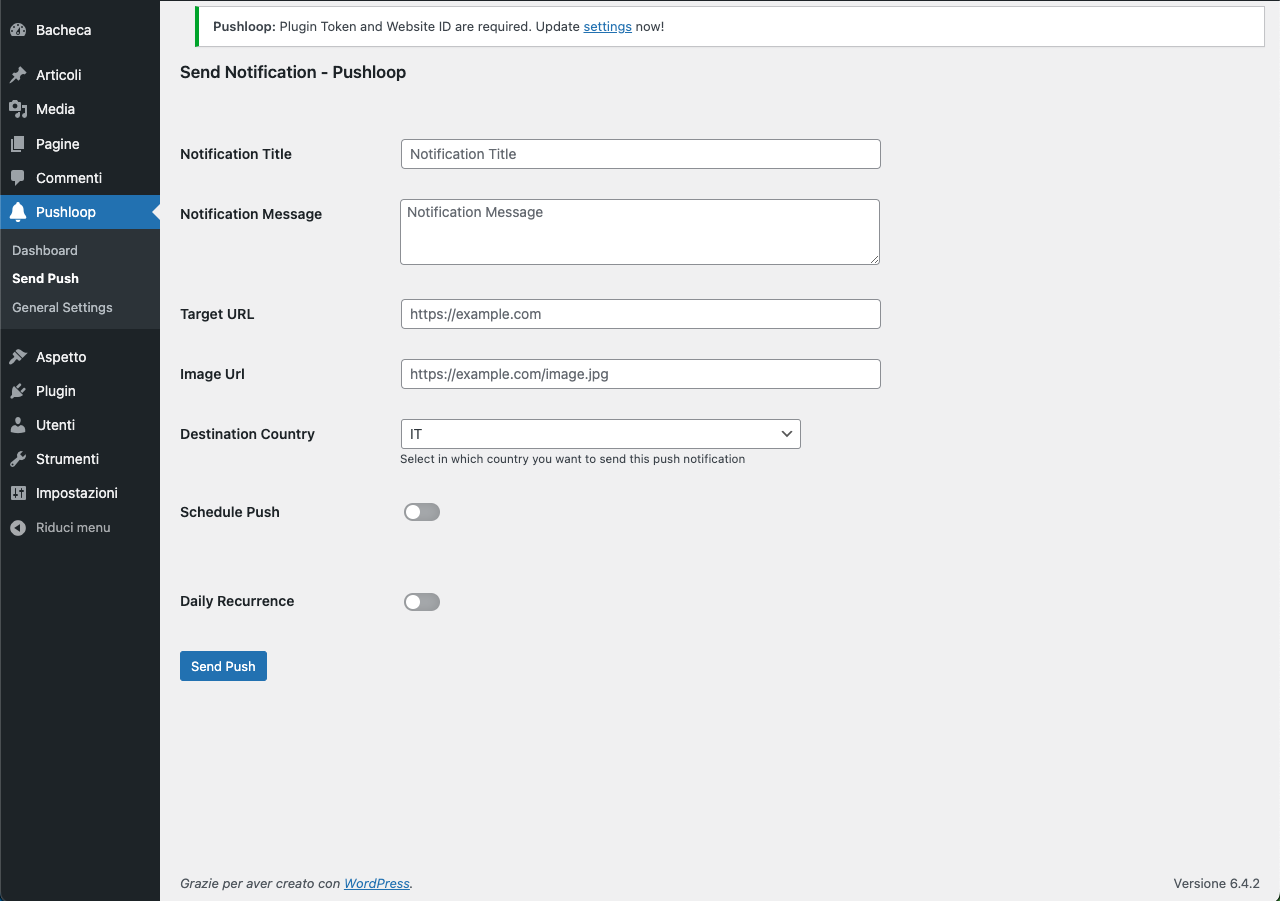Select Pagine from the admin menu
Screen dimensions: 1280x901
pyautogui.click(x=80, y=144)
